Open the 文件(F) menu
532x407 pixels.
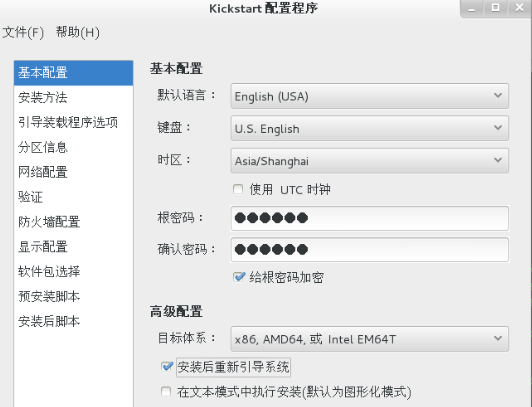click(x=23, y=33)
